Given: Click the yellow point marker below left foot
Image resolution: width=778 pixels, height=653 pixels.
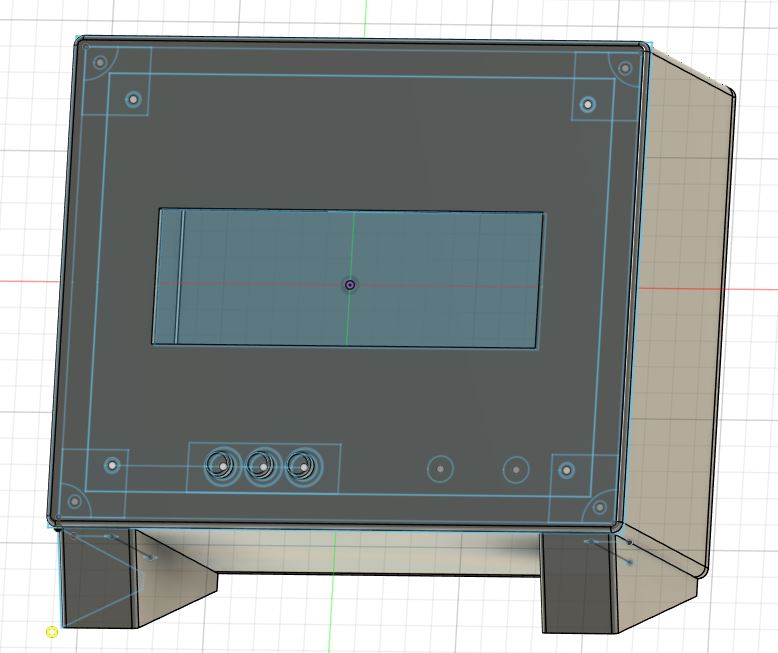Looking at the screenshot, I should [x=52, y=631].
